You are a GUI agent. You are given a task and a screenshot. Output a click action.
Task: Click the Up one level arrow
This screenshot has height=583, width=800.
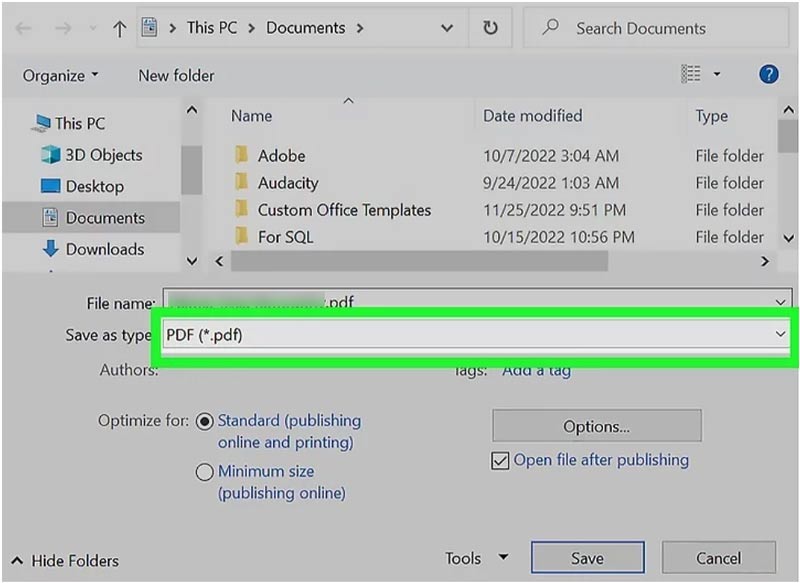click(x=119, y=29)
